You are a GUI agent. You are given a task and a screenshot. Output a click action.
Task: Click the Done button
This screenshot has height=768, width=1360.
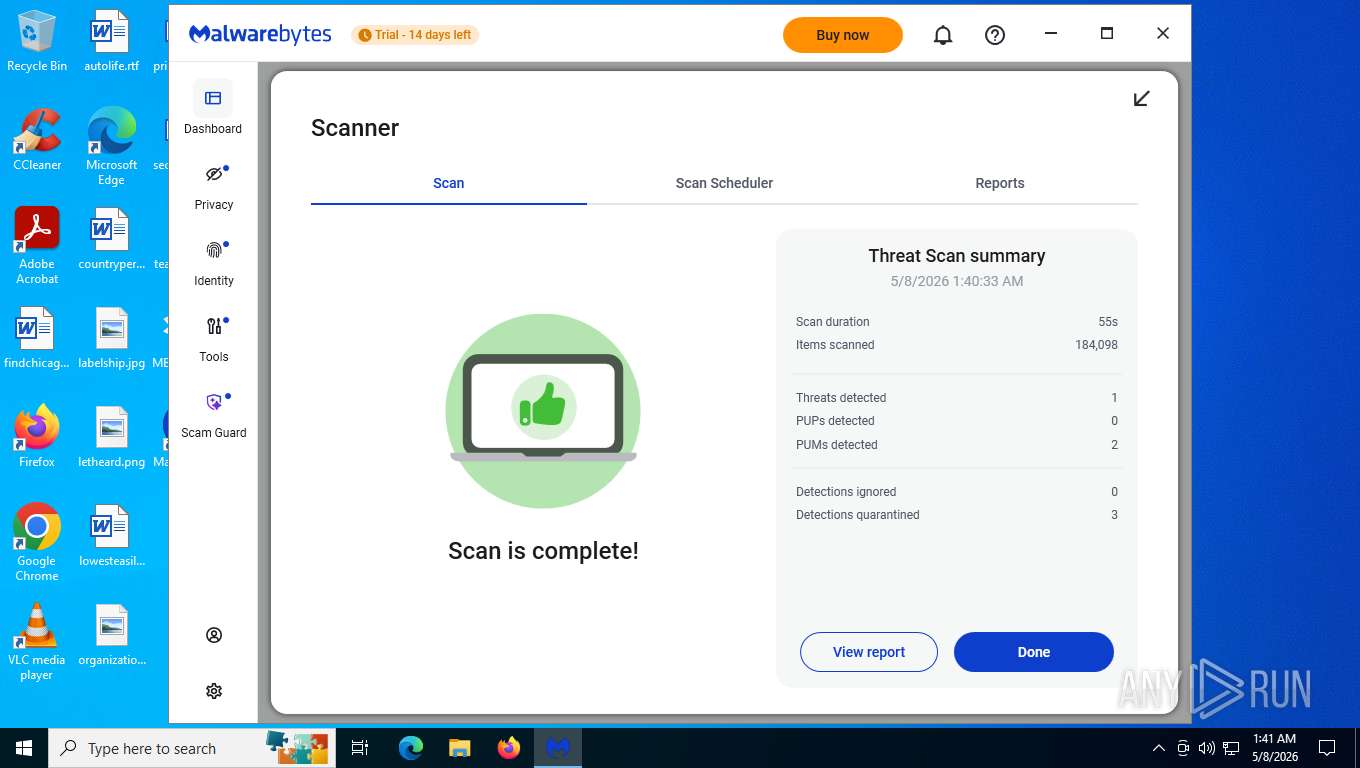click(1034, 652)
